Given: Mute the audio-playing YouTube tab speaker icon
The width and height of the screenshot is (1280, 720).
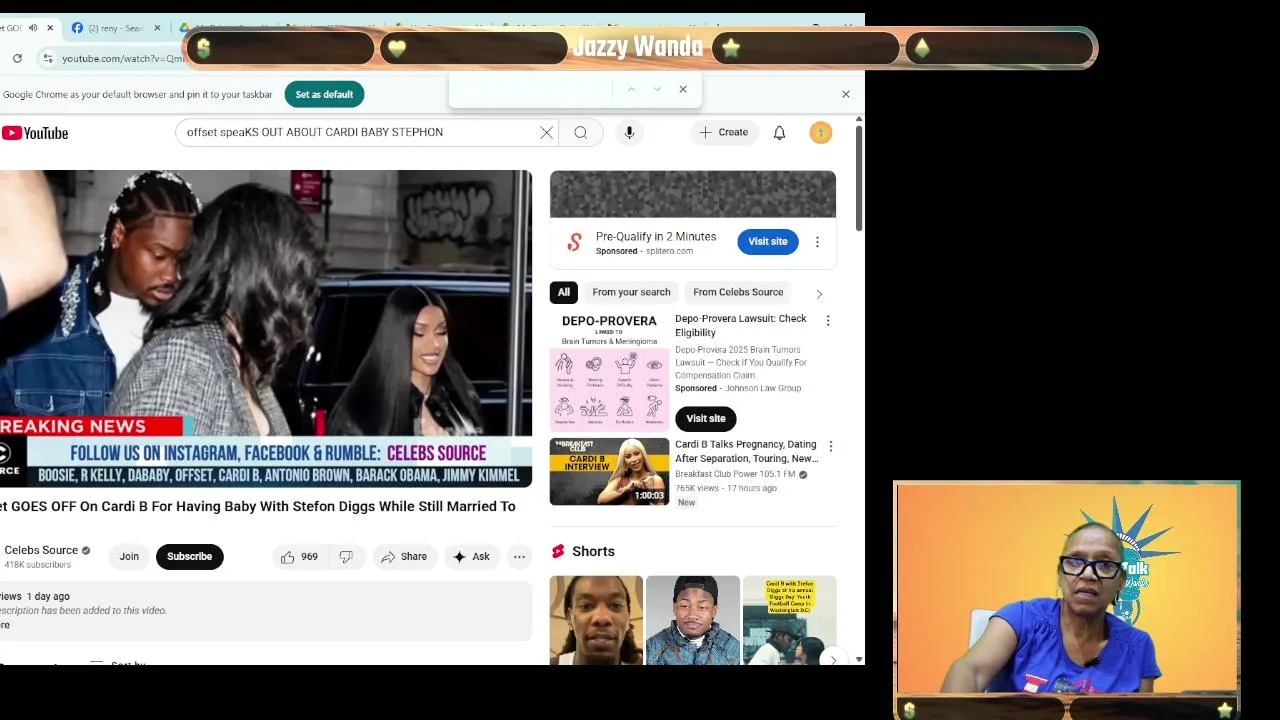Looking at the screenshot, I should coord(33,28).
